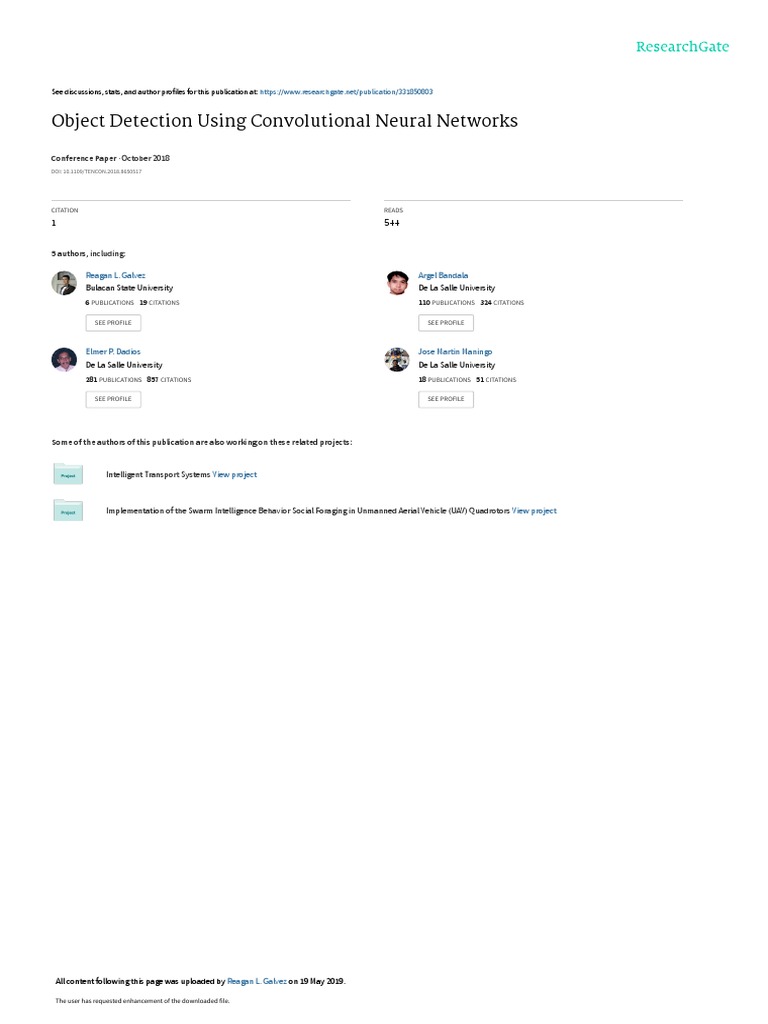
Task: Click Argel Bandala profile photo
Action: point(397,283)
